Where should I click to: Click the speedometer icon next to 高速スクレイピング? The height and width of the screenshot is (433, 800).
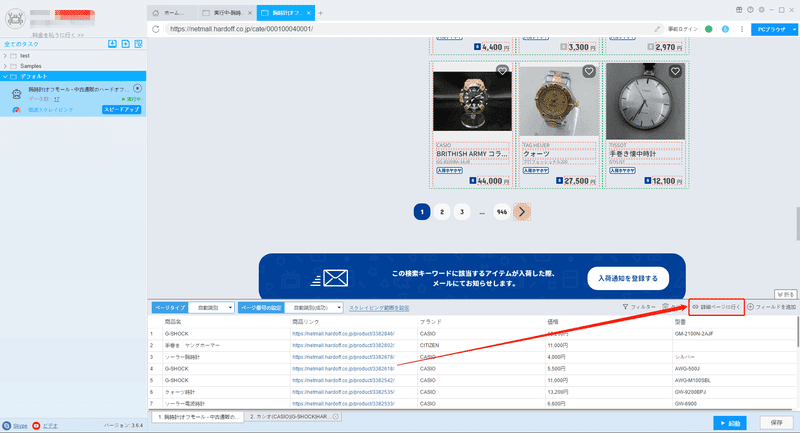coord(16,110)
